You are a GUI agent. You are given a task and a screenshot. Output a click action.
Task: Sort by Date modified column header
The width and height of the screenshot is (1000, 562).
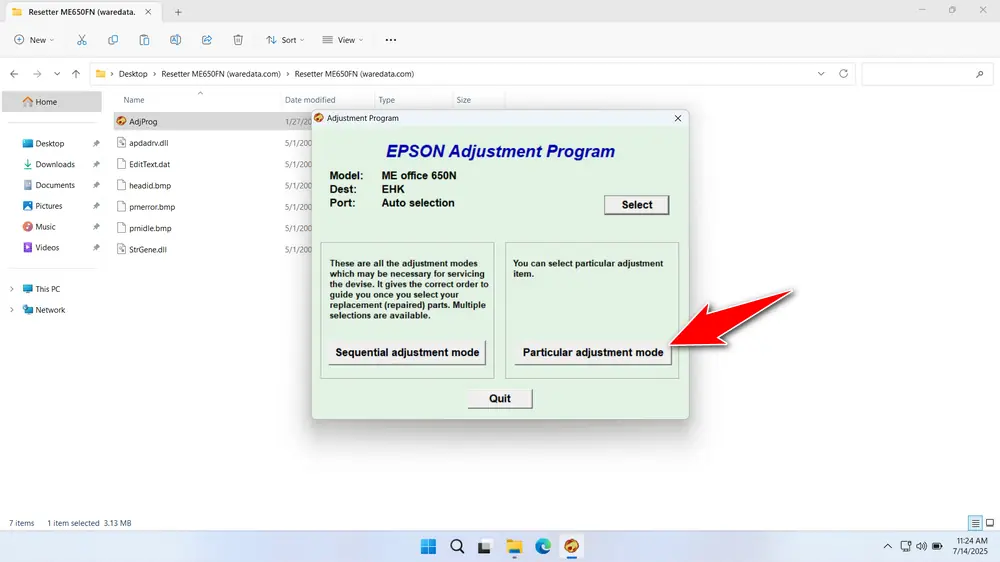[x=310, y=100]
